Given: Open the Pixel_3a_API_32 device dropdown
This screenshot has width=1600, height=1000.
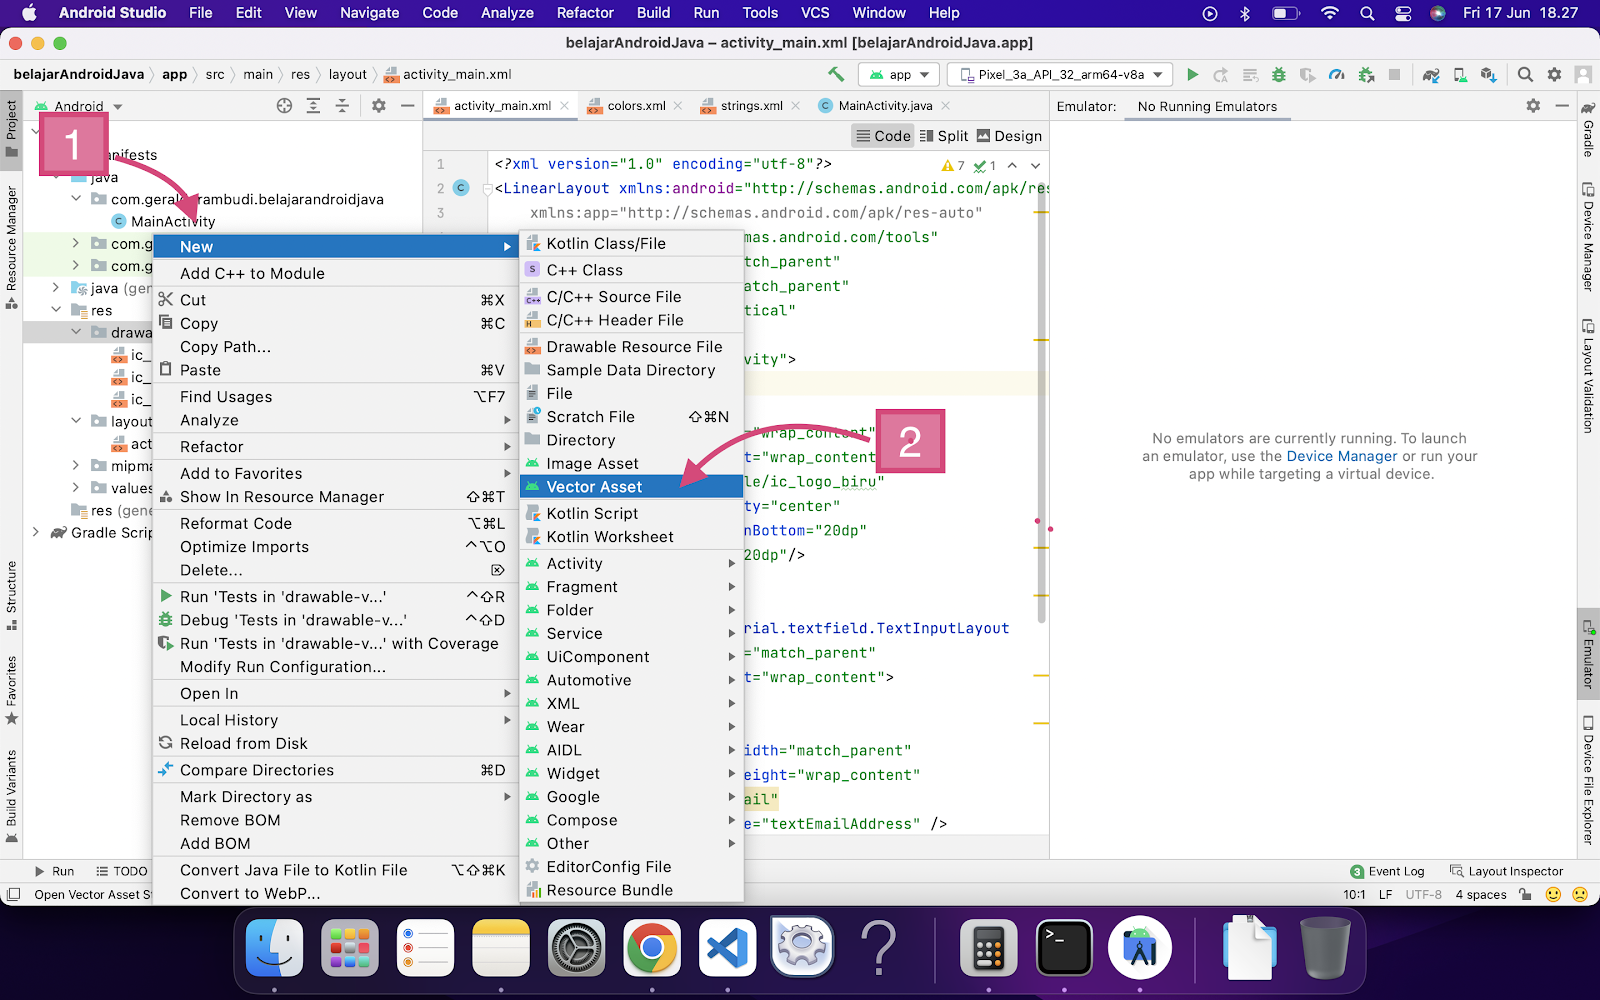Looking at the screenshot, I should coord(1060,74).
